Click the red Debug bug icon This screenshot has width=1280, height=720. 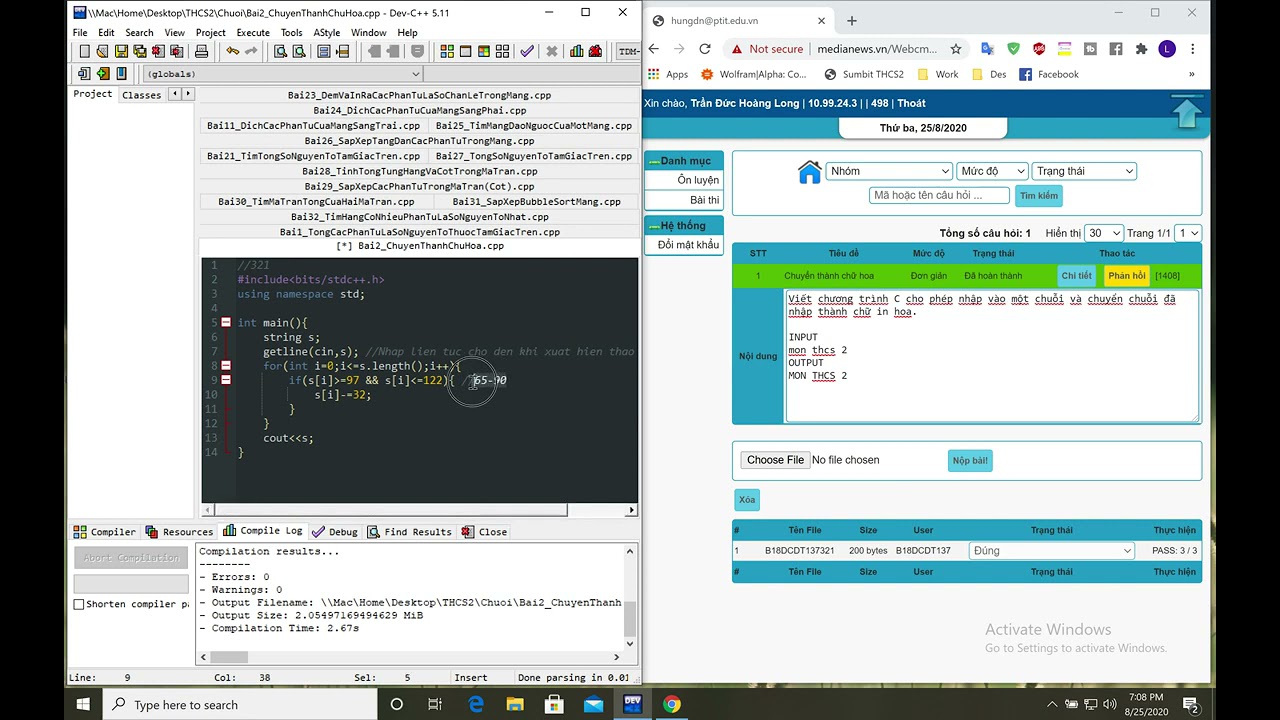coord(596,52)
